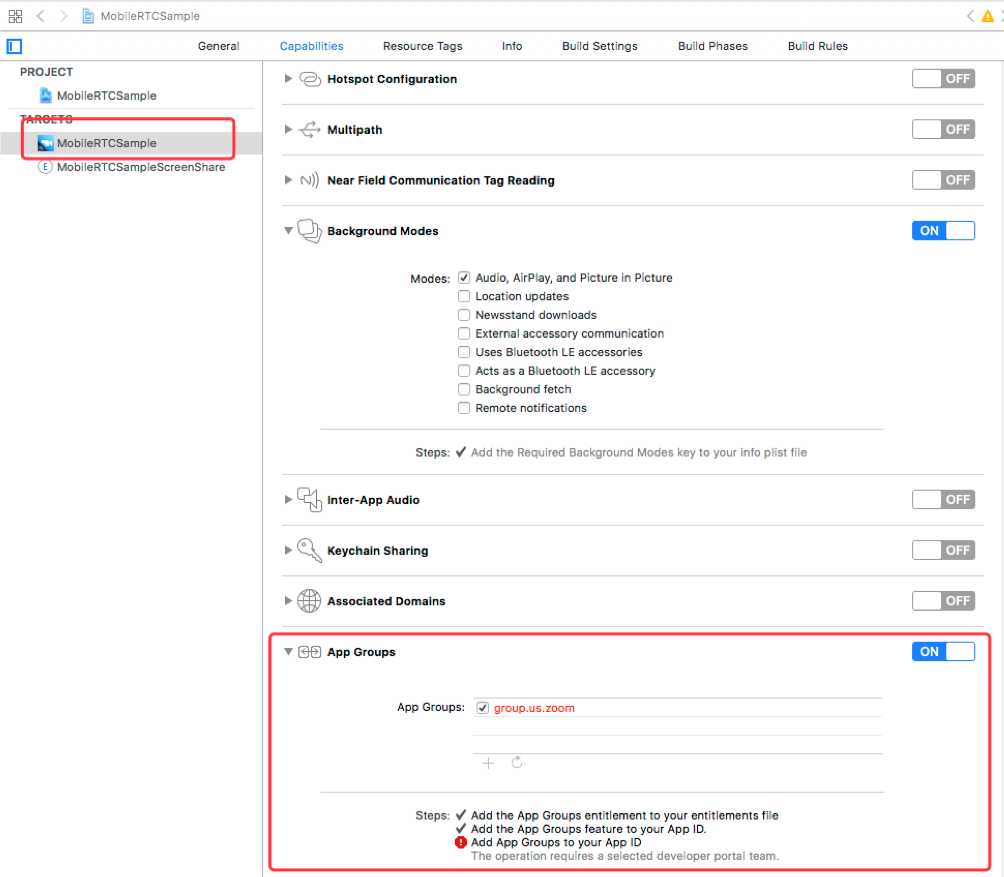Check Location updates mode
Image resolution: width=1004 pixels, height=877 pixels.
(x=464, y=296)
